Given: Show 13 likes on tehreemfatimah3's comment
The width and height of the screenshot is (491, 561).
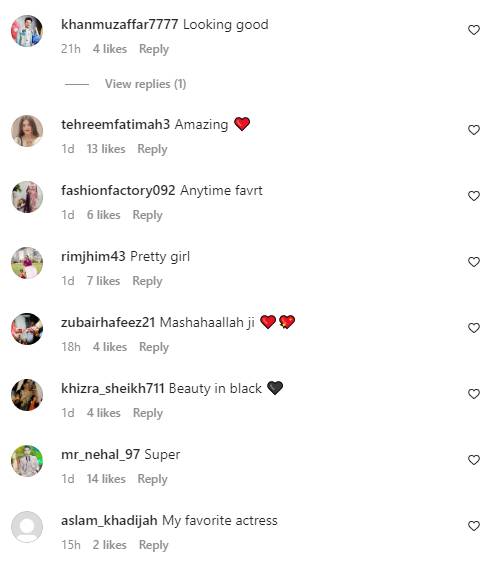Looking at the screenshot, I should (106, 149).
